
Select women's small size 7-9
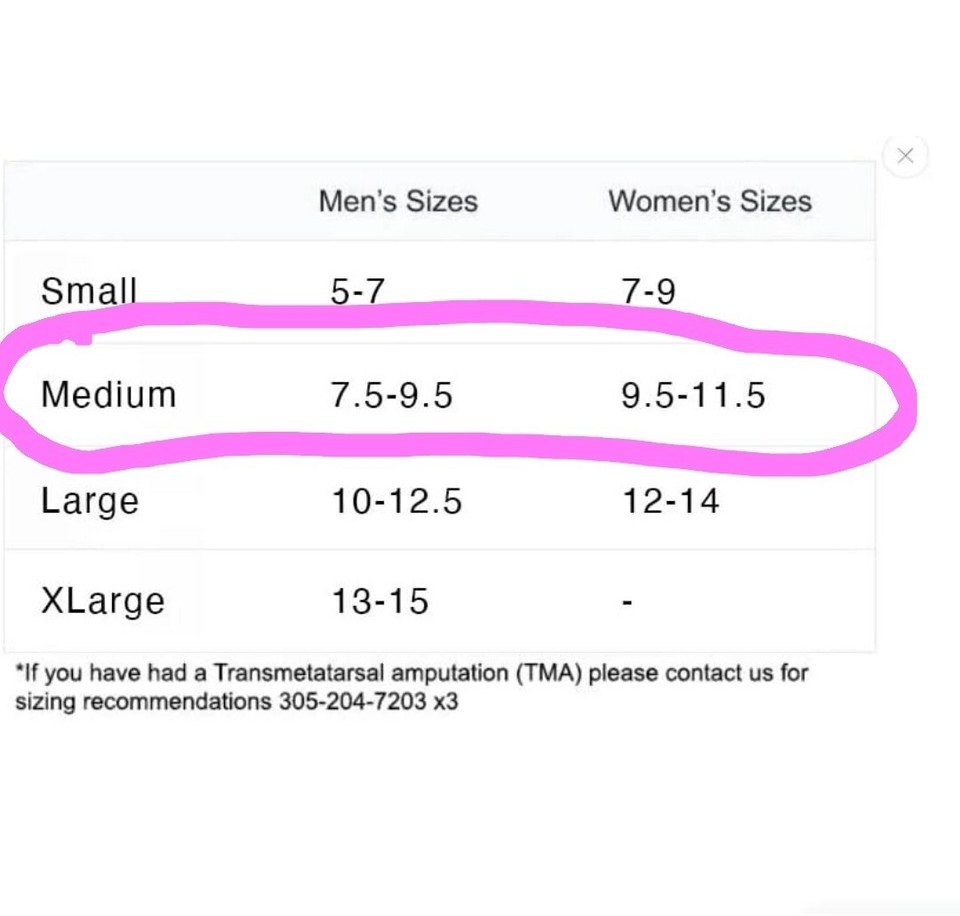click(648, 291)
